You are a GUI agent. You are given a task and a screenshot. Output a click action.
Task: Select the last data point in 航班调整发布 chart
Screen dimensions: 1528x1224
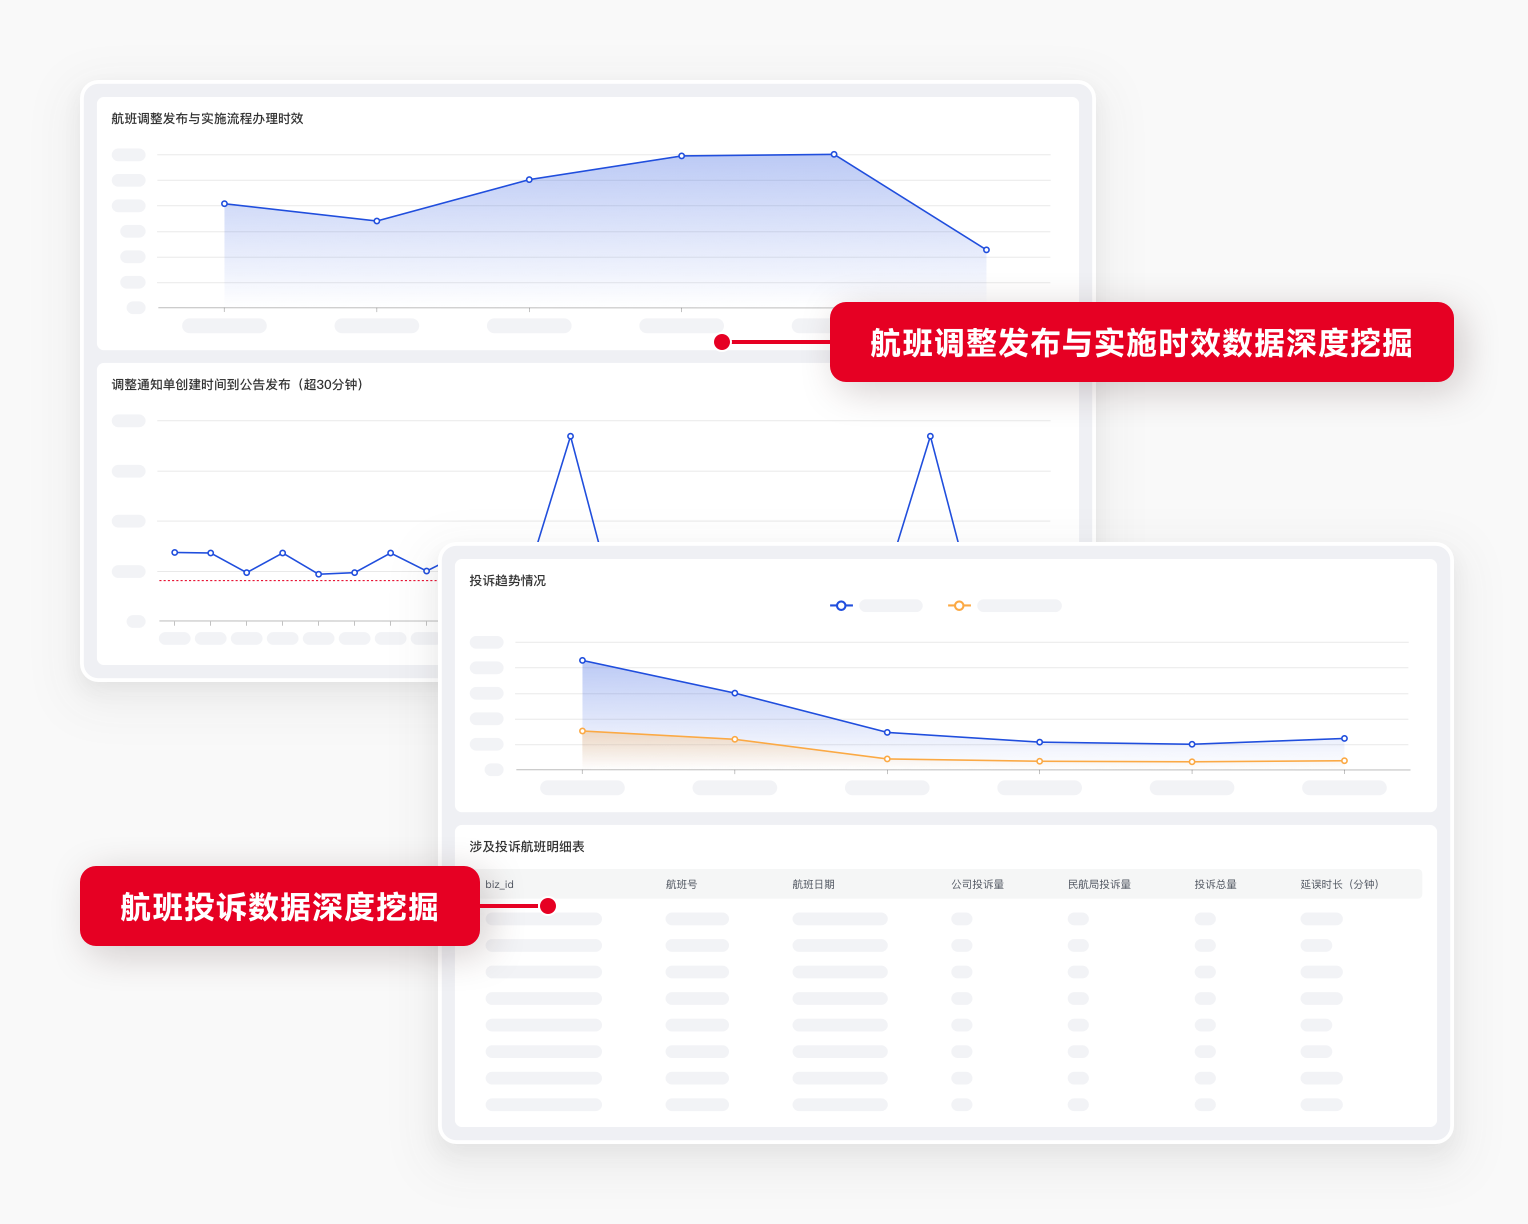pos(986,250)
